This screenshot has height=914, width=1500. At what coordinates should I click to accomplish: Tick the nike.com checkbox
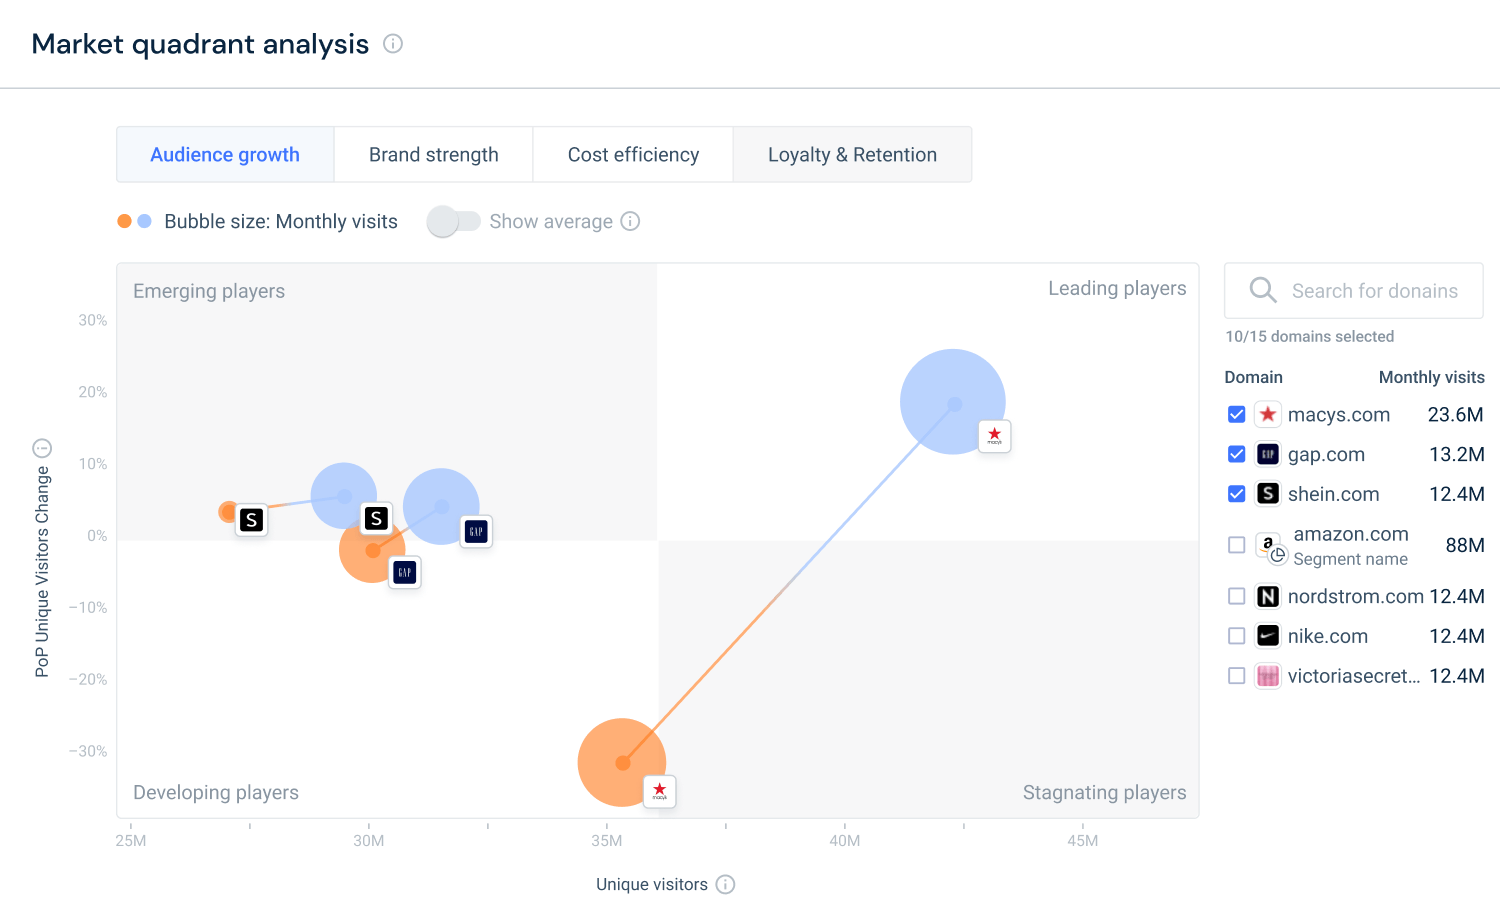(1236, 636)
